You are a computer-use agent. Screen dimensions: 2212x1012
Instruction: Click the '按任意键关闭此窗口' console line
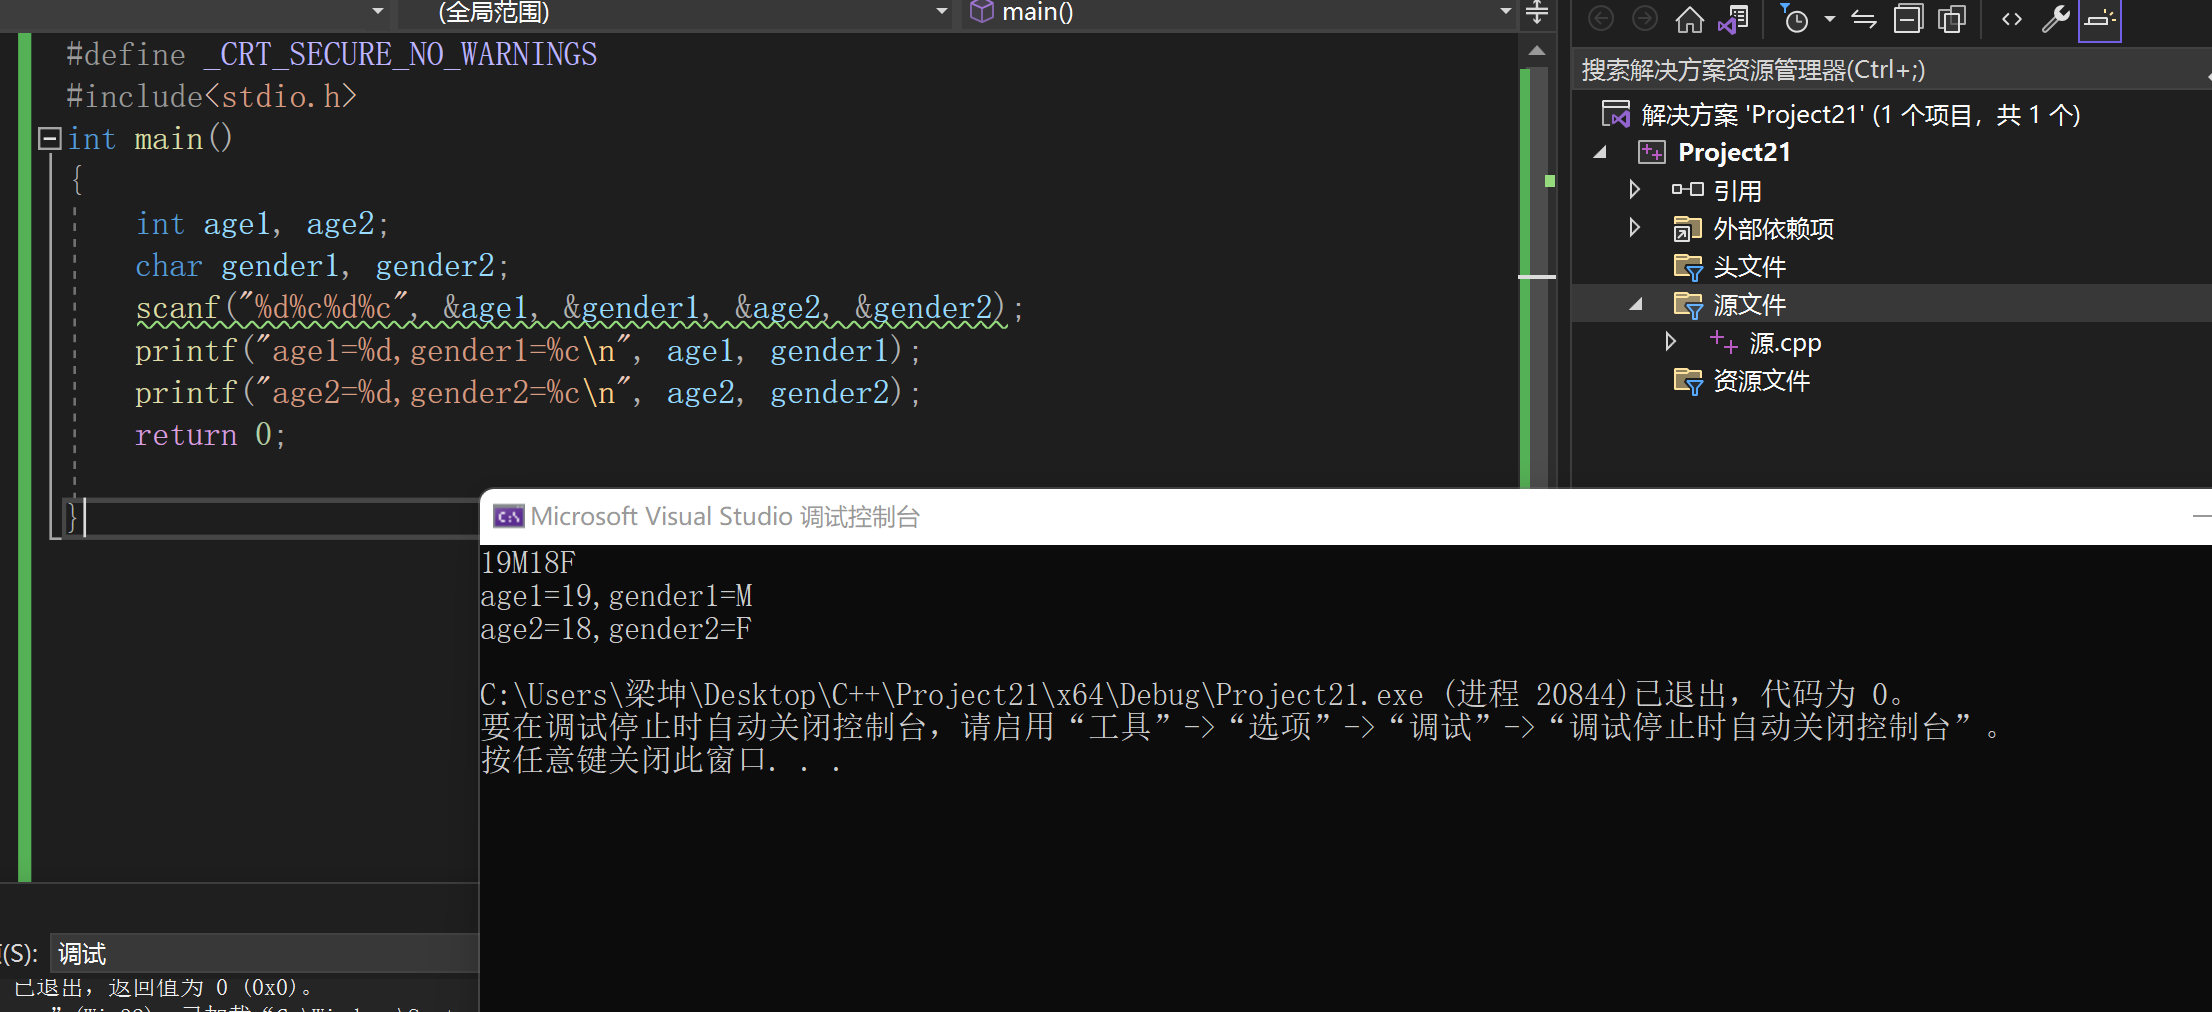660,760
